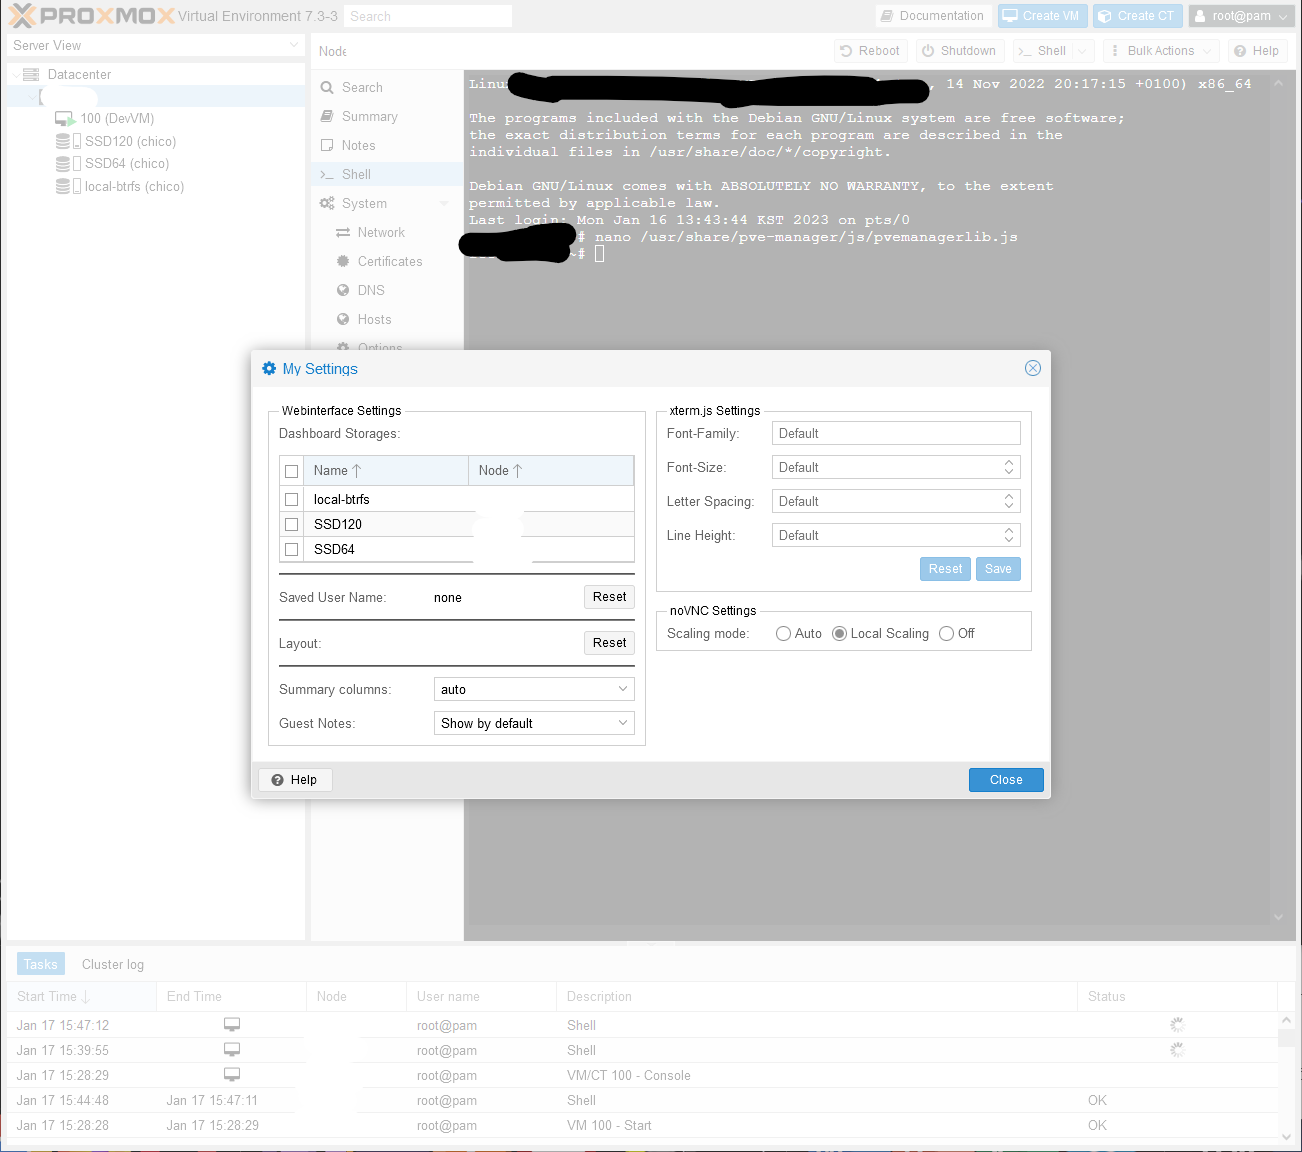Select the Auto scaling mode radio

pyautogui.click(x=783, y=634)
